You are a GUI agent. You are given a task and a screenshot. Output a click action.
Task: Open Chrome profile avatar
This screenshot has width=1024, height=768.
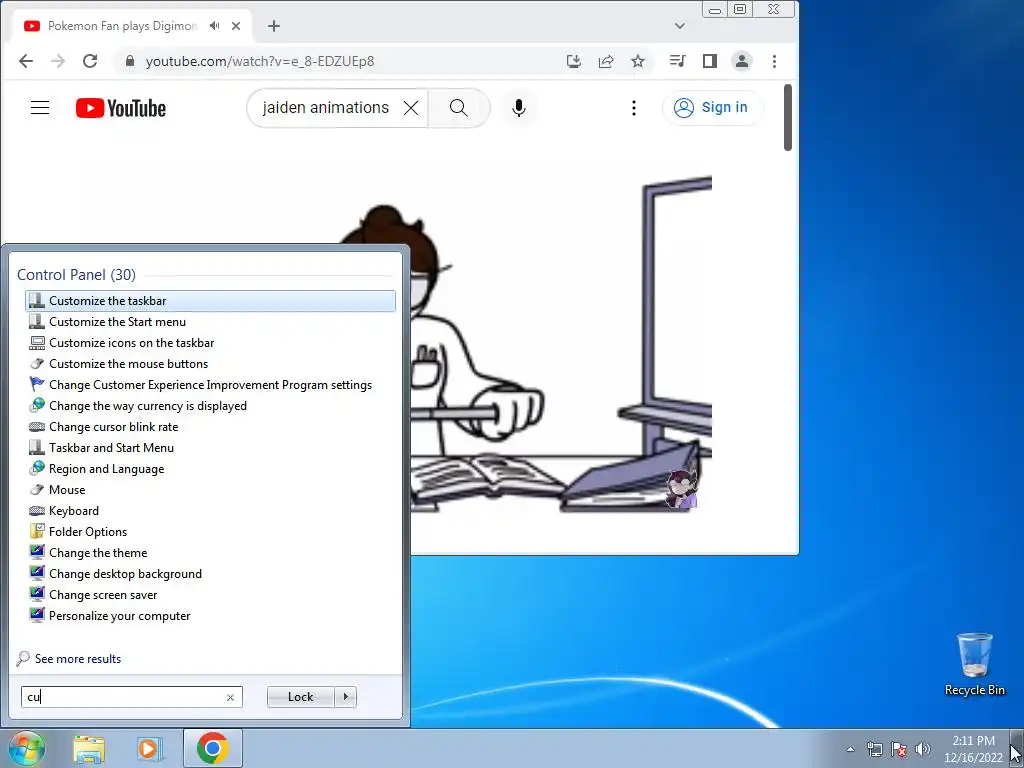click(742, 61)
